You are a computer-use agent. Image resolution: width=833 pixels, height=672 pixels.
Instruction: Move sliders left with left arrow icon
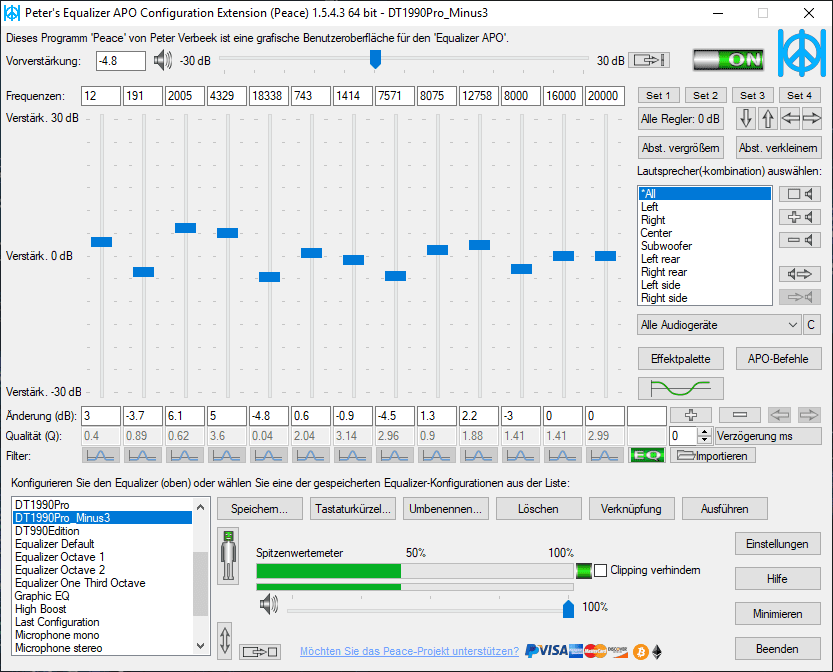click(790, 118)
